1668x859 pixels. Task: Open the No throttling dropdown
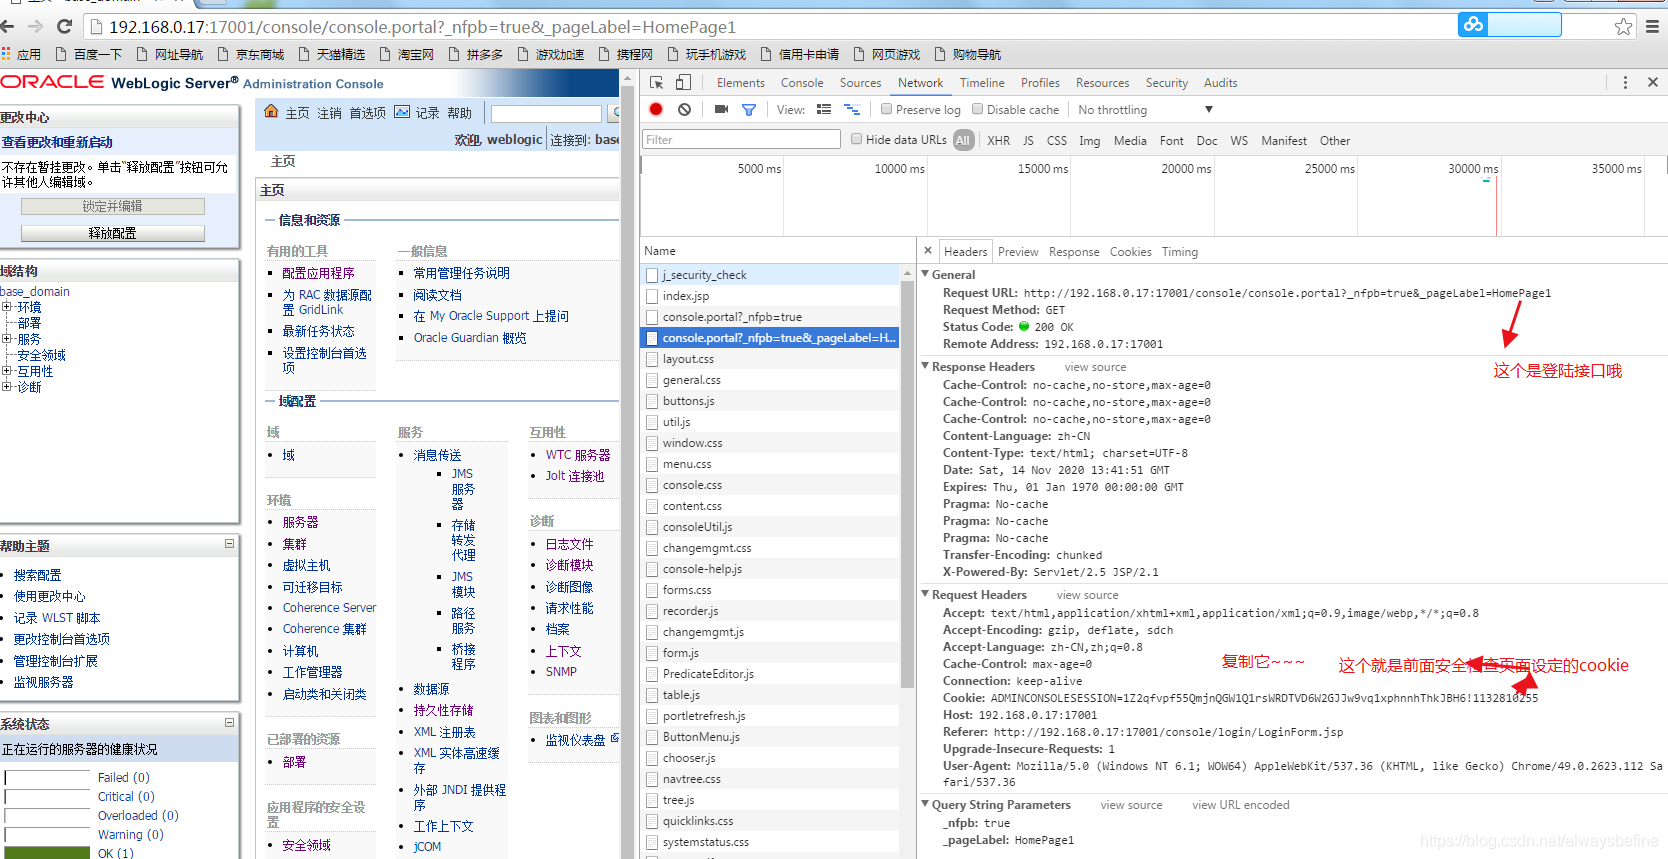pos(1144,110)
